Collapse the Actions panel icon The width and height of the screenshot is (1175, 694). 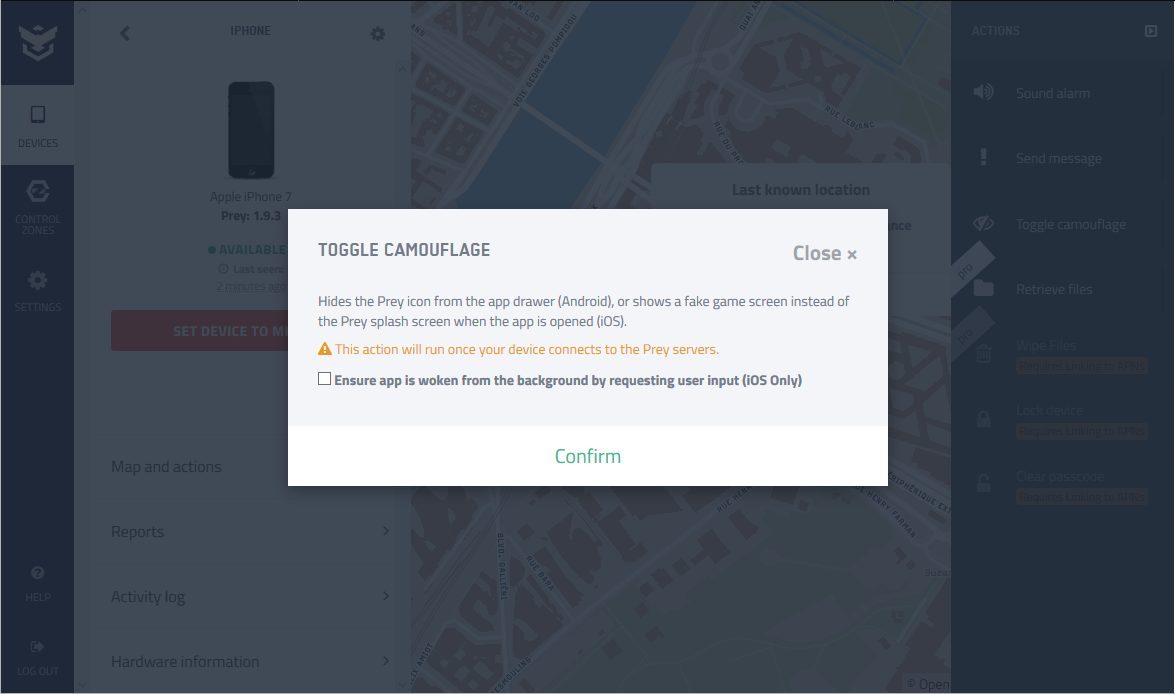[1151, 31]
